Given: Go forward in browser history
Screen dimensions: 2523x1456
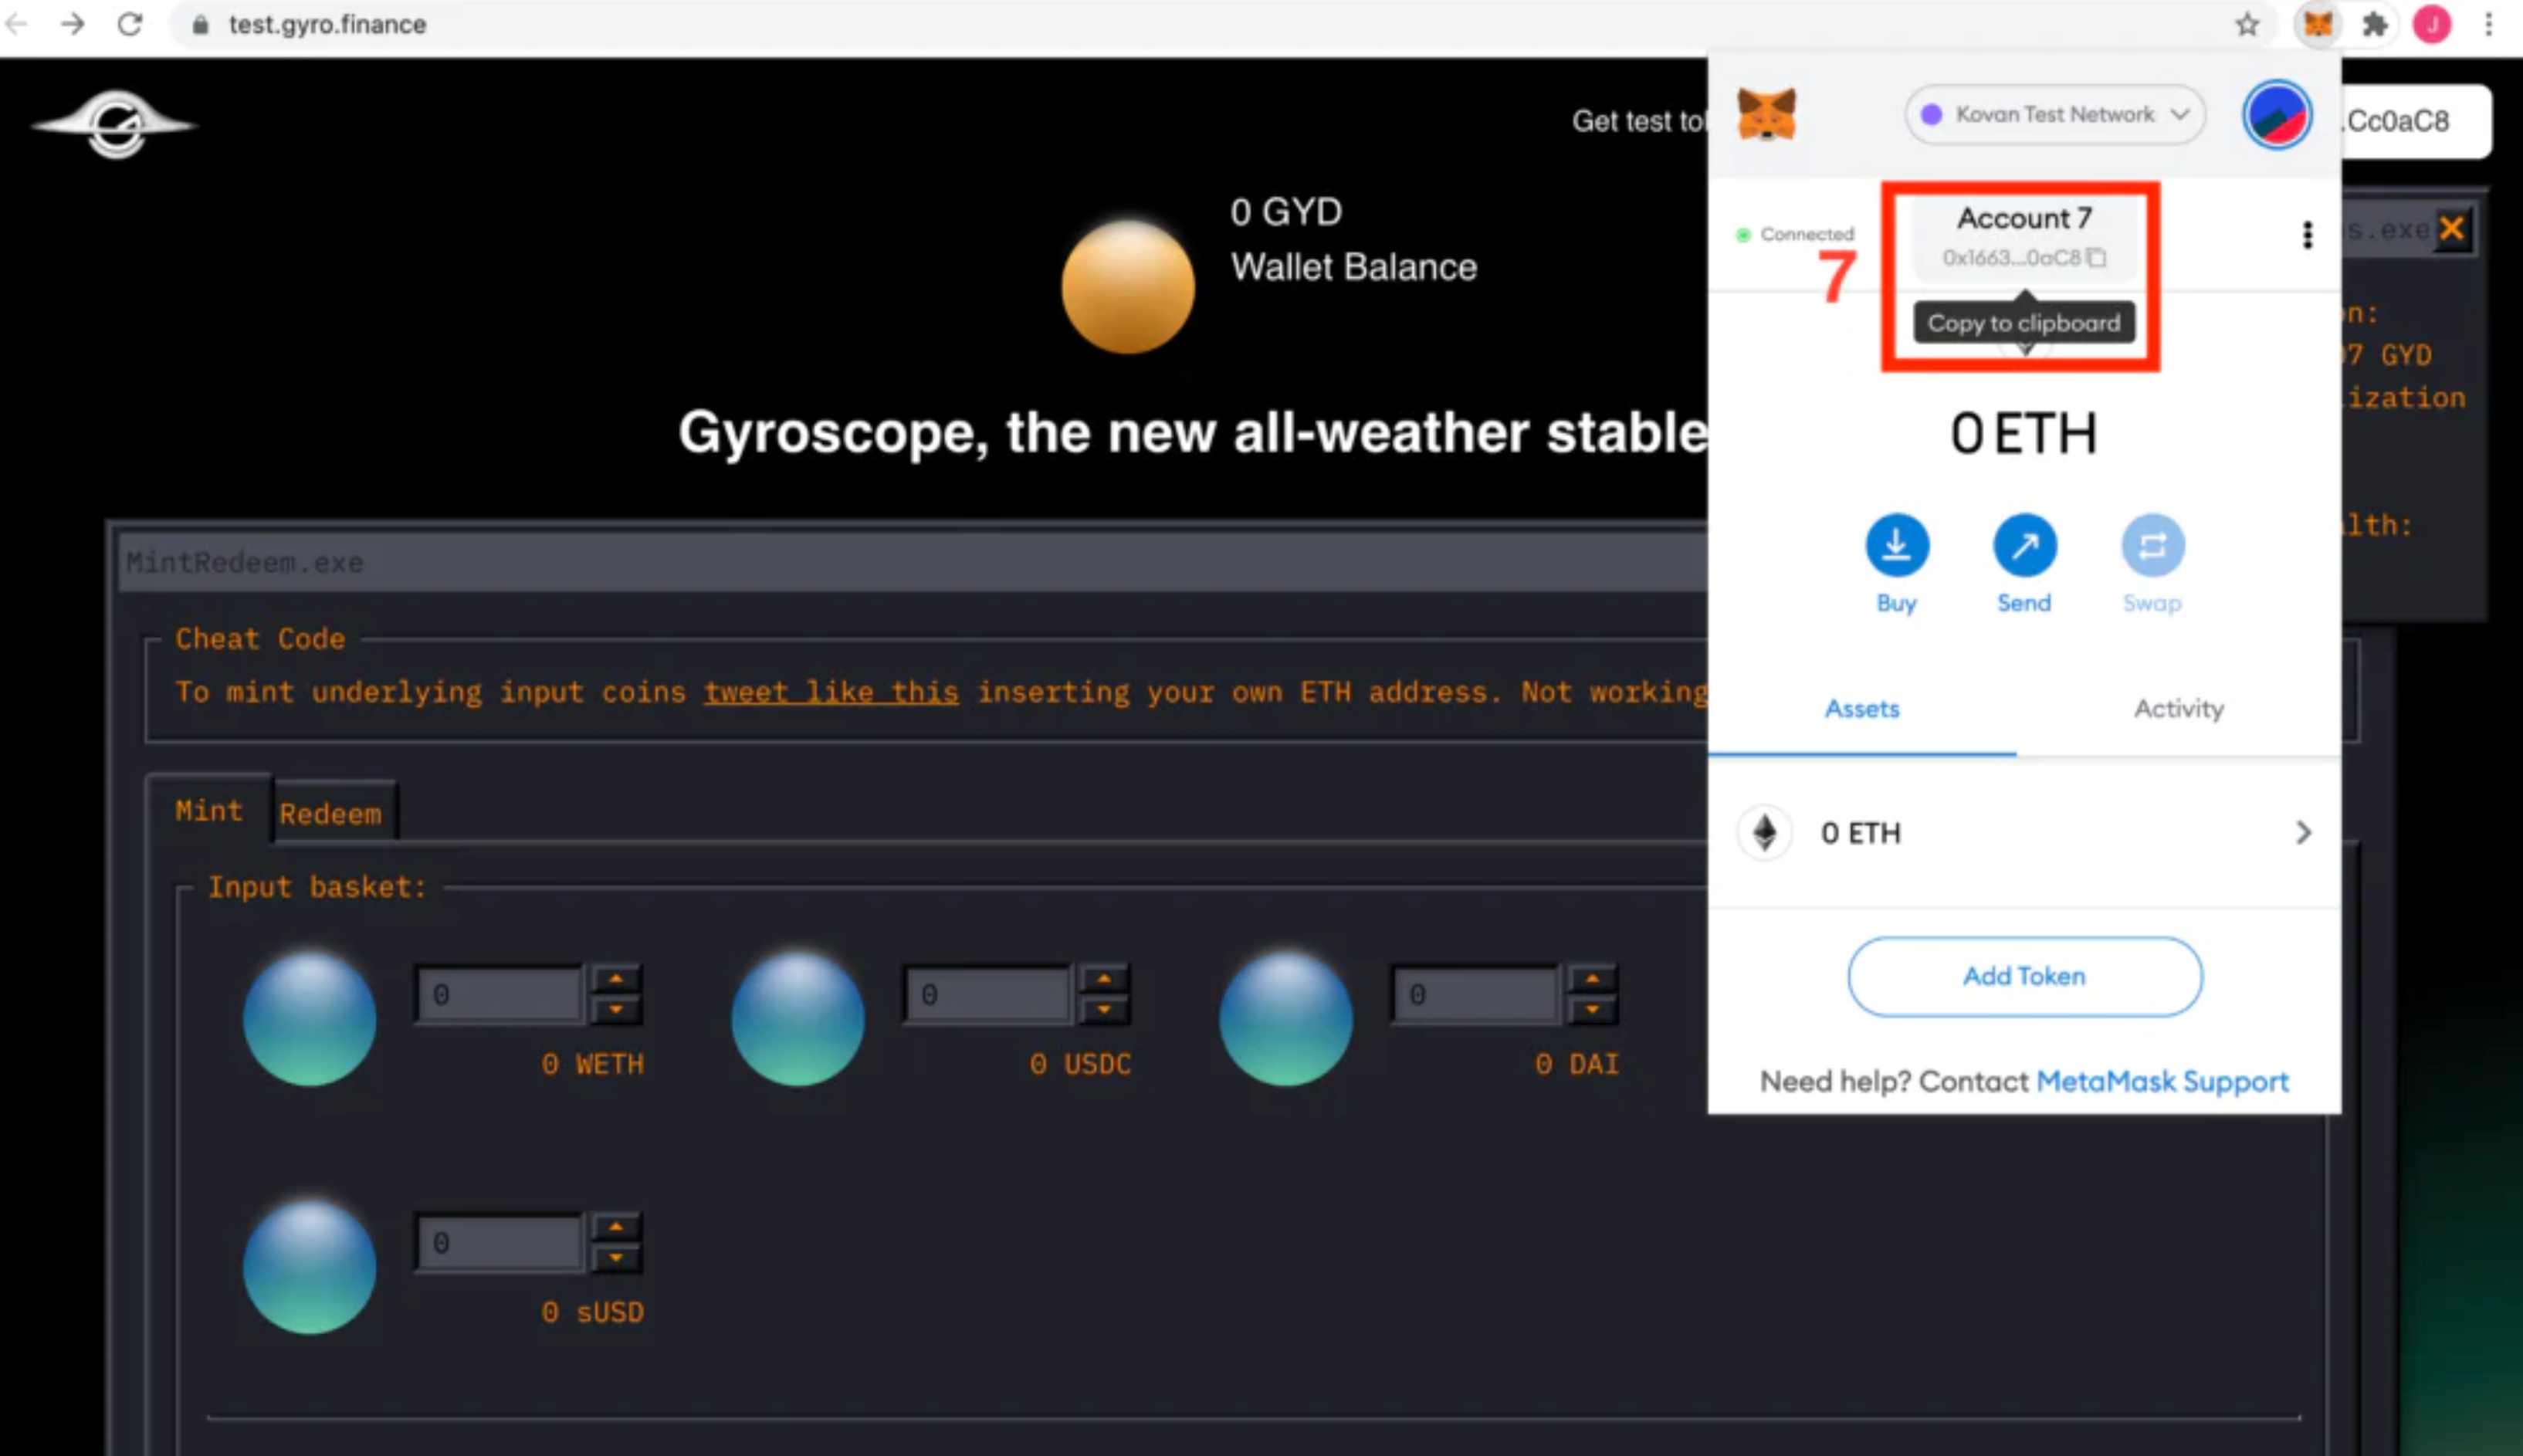Looking at the screenshot, I should coord(73,24).
